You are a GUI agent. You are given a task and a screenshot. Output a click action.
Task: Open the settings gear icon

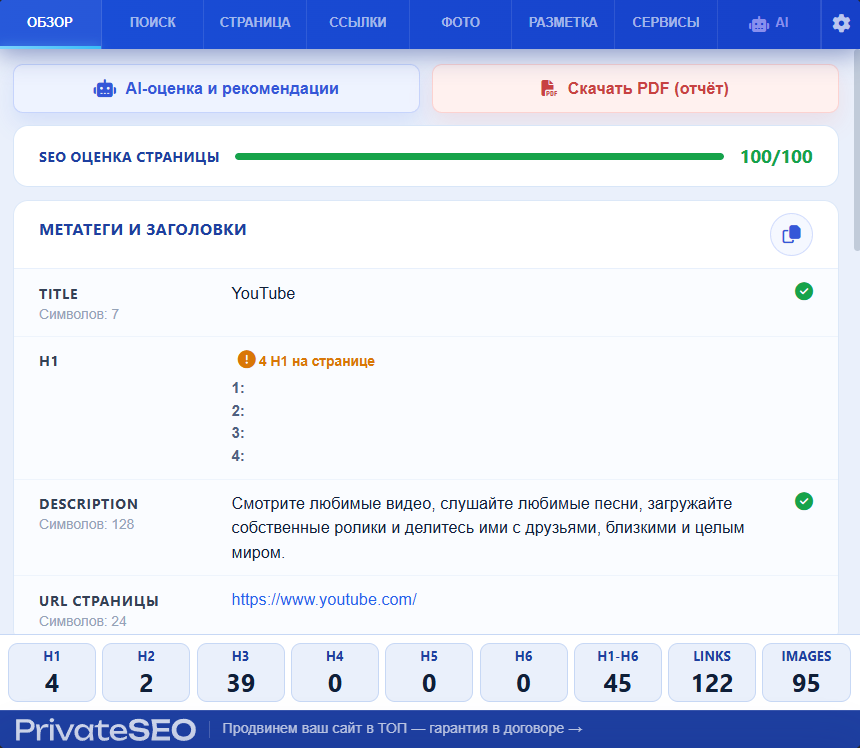[841, 23]
